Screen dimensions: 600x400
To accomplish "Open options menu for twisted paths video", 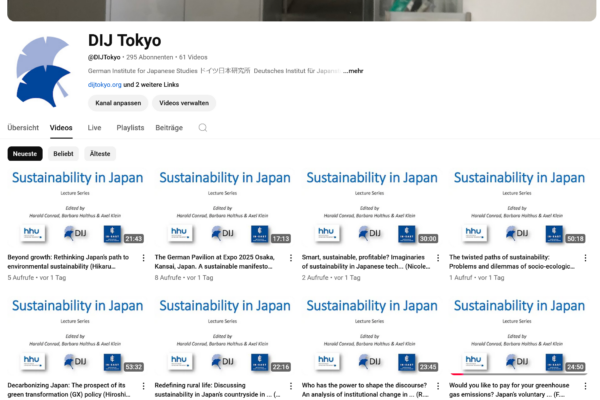I will 585,258.
